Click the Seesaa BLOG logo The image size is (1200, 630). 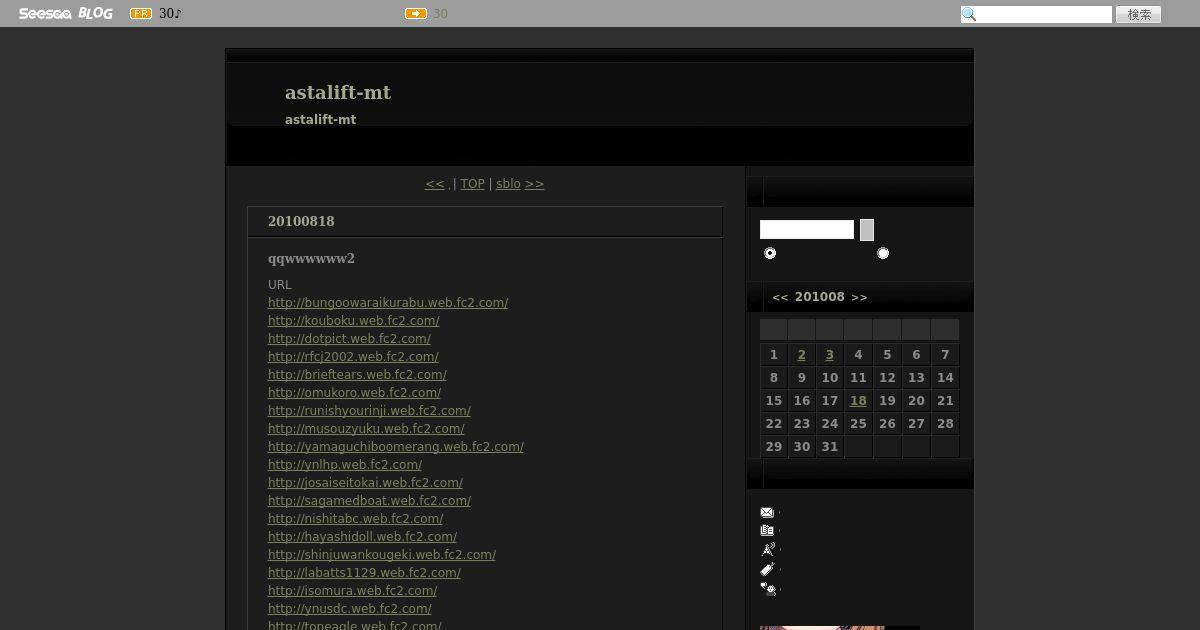[65, 13]
